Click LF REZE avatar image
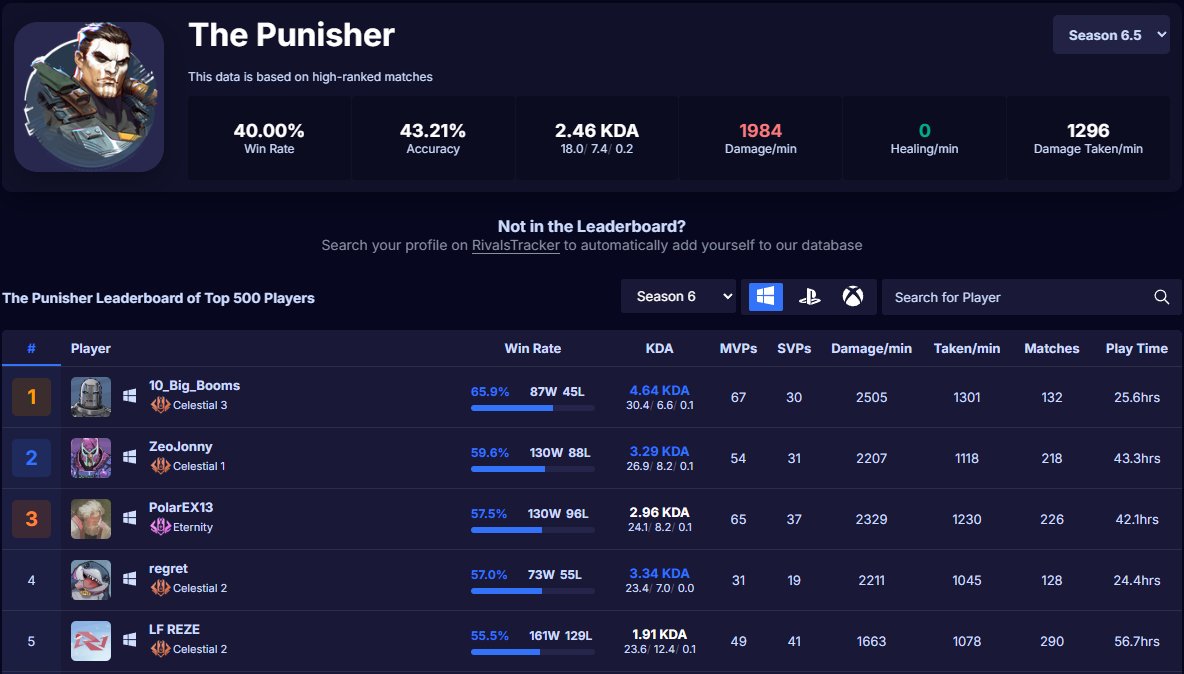Image resolution: width=1184 pixels, height=674 pixels. coord(91,641)
